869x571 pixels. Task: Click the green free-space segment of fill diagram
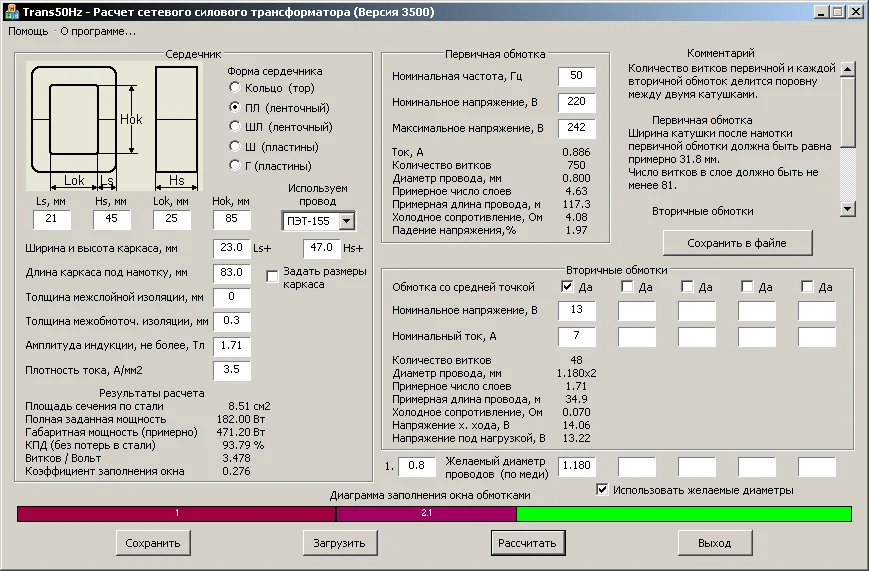683,514
